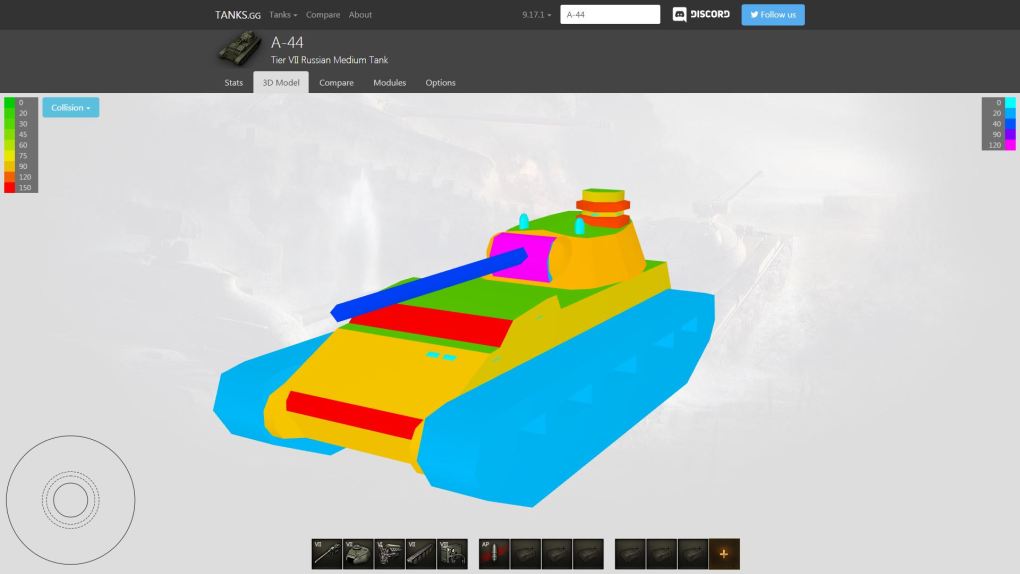Expand the Collision mode dropdown
The height and width of the screenshot is (574, 1020).
point(70,108)
